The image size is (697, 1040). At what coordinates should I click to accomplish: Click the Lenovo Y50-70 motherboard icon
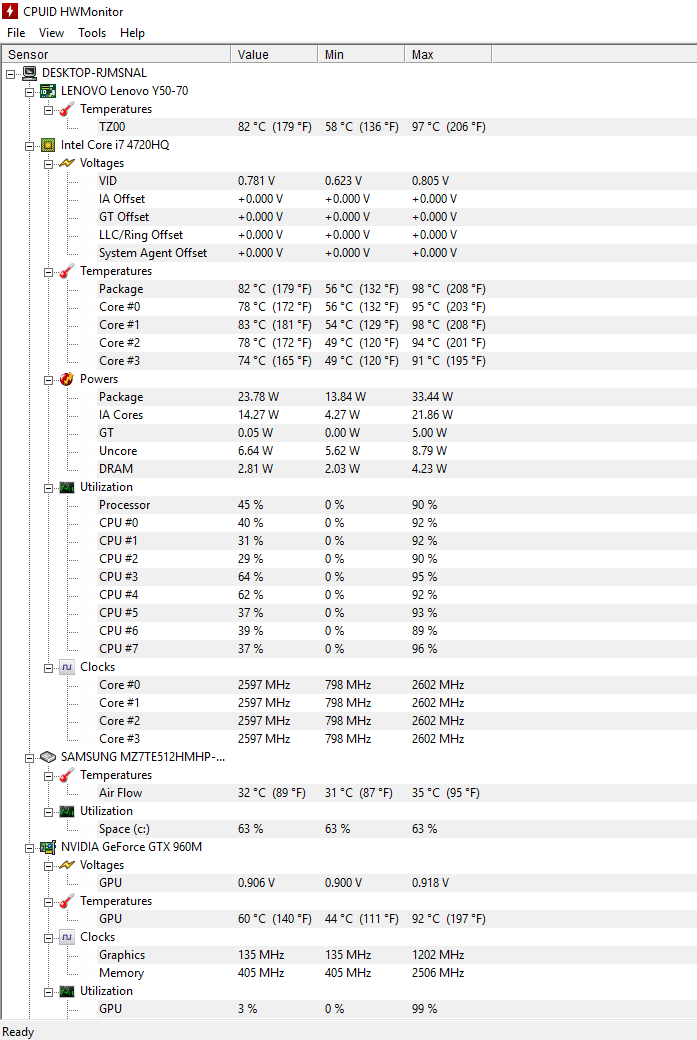click(x=48, y=91)
